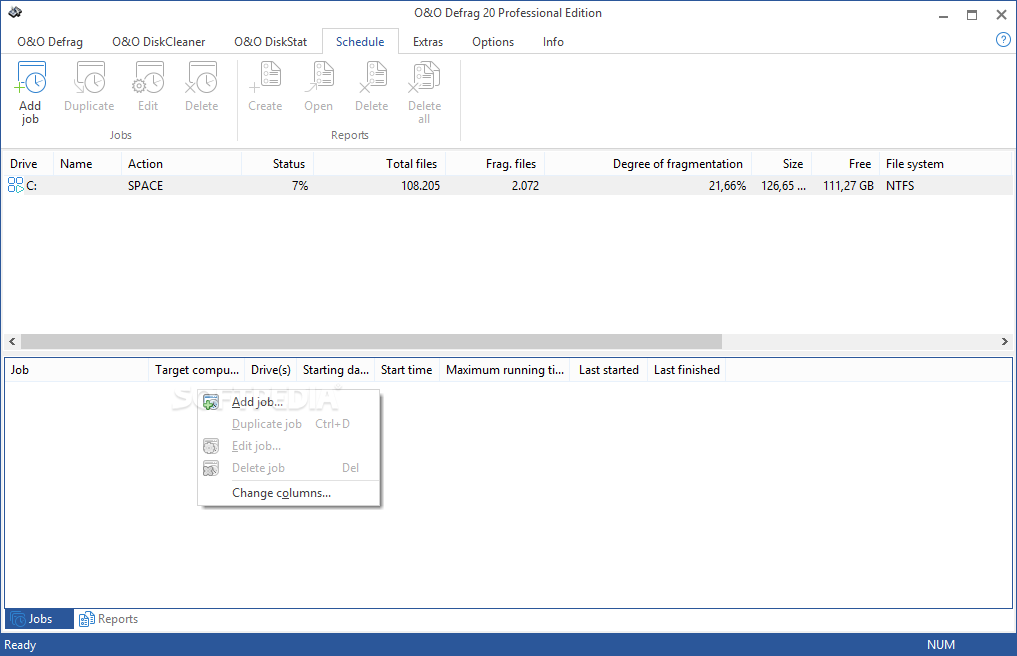Click the Create report icon
The width and height of the screenshot is (1017, 656).
(265, 79)
